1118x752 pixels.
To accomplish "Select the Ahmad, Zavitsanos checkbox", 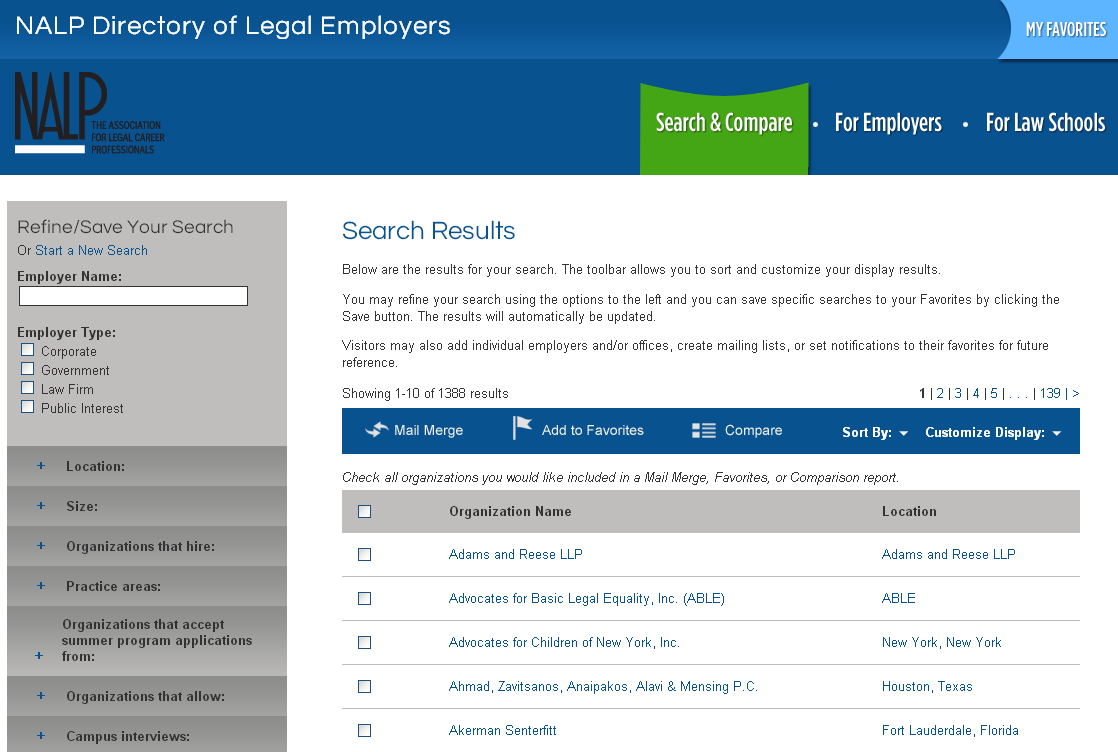I will pyautogui.click(x=364, y=686).
